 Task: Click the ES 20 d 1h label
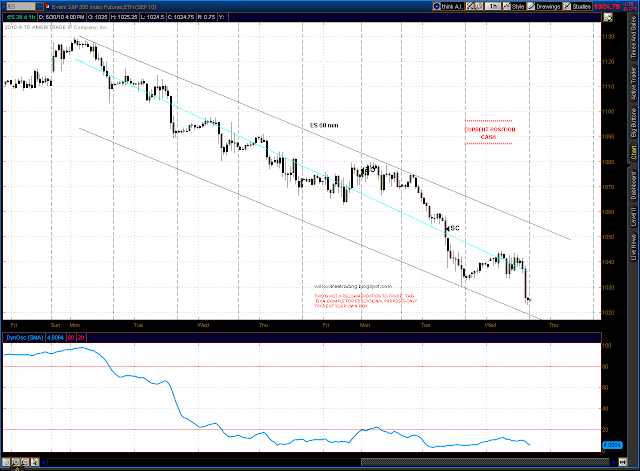(x=20, y=17)
